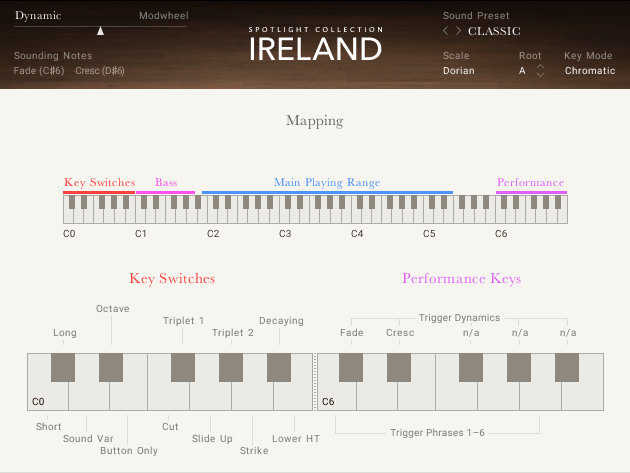Screen dimensions: 630x473
Task: Open the Modwheel dynamic source menu
Action: (164, 16)
